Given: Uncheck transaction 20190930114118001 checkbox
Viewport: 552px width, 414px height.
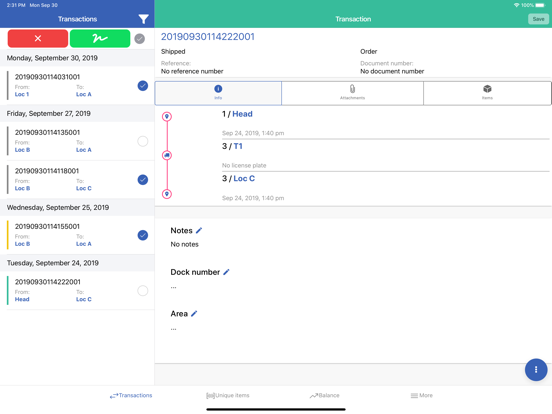Looking at the screenshot, I should point(143,180).
